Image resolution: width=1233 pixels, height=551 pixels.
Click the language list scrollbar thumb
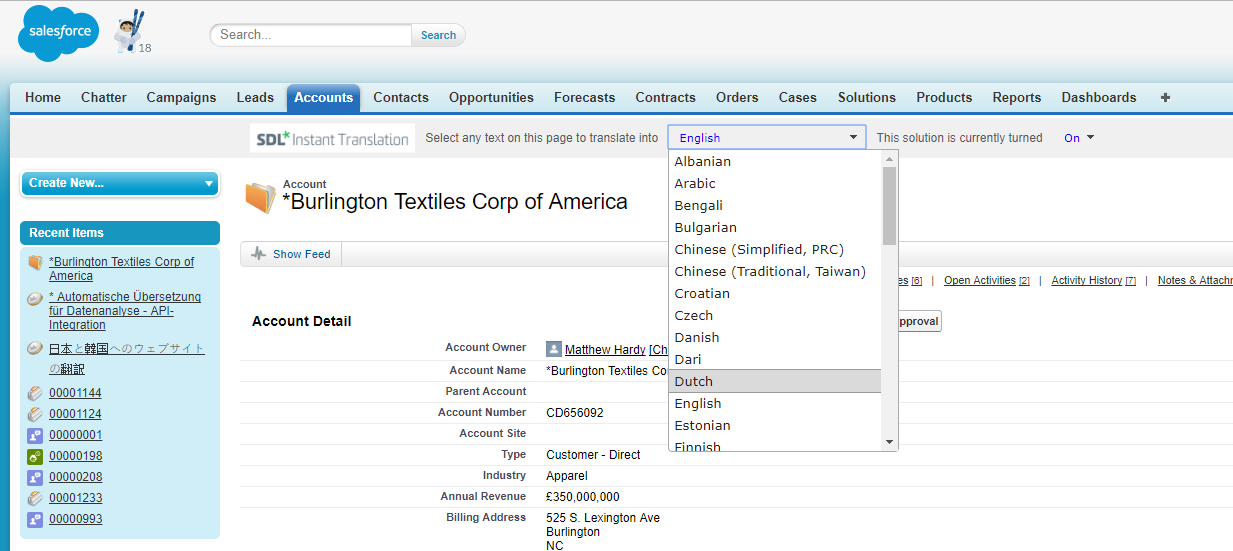pos(889,206)
